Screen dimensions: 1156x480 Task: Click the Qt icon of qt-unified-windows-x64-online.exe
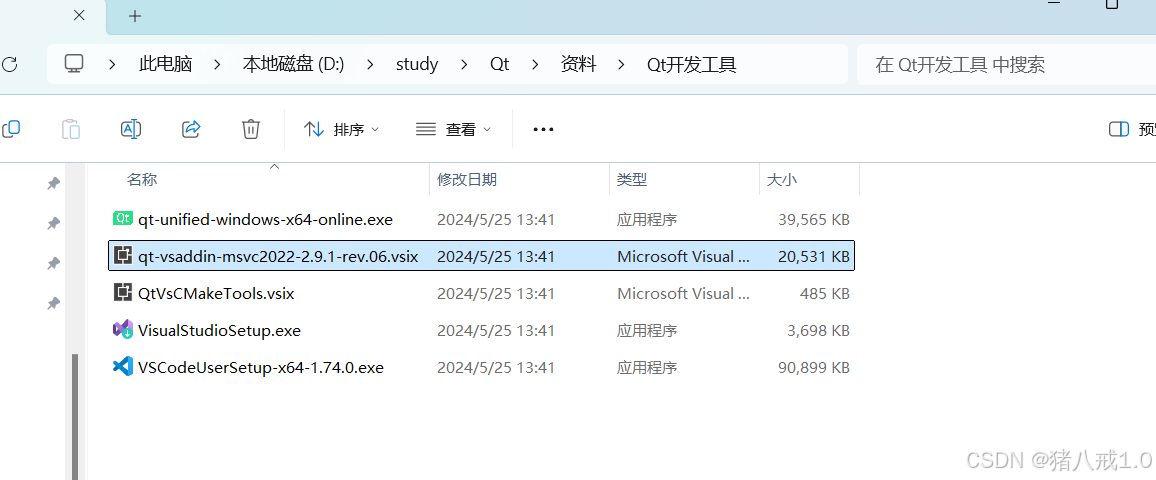pyautogui.click(x=122, y=218)
